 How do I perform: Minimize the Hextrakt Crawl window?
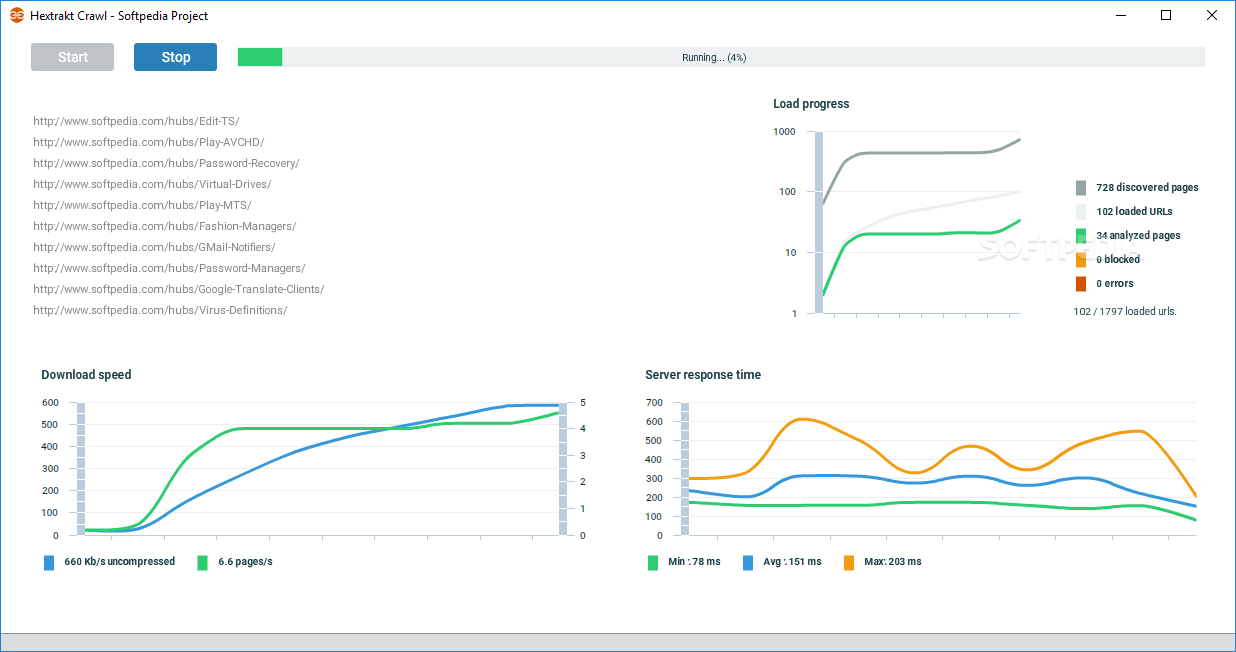[x=1119, y=15]
